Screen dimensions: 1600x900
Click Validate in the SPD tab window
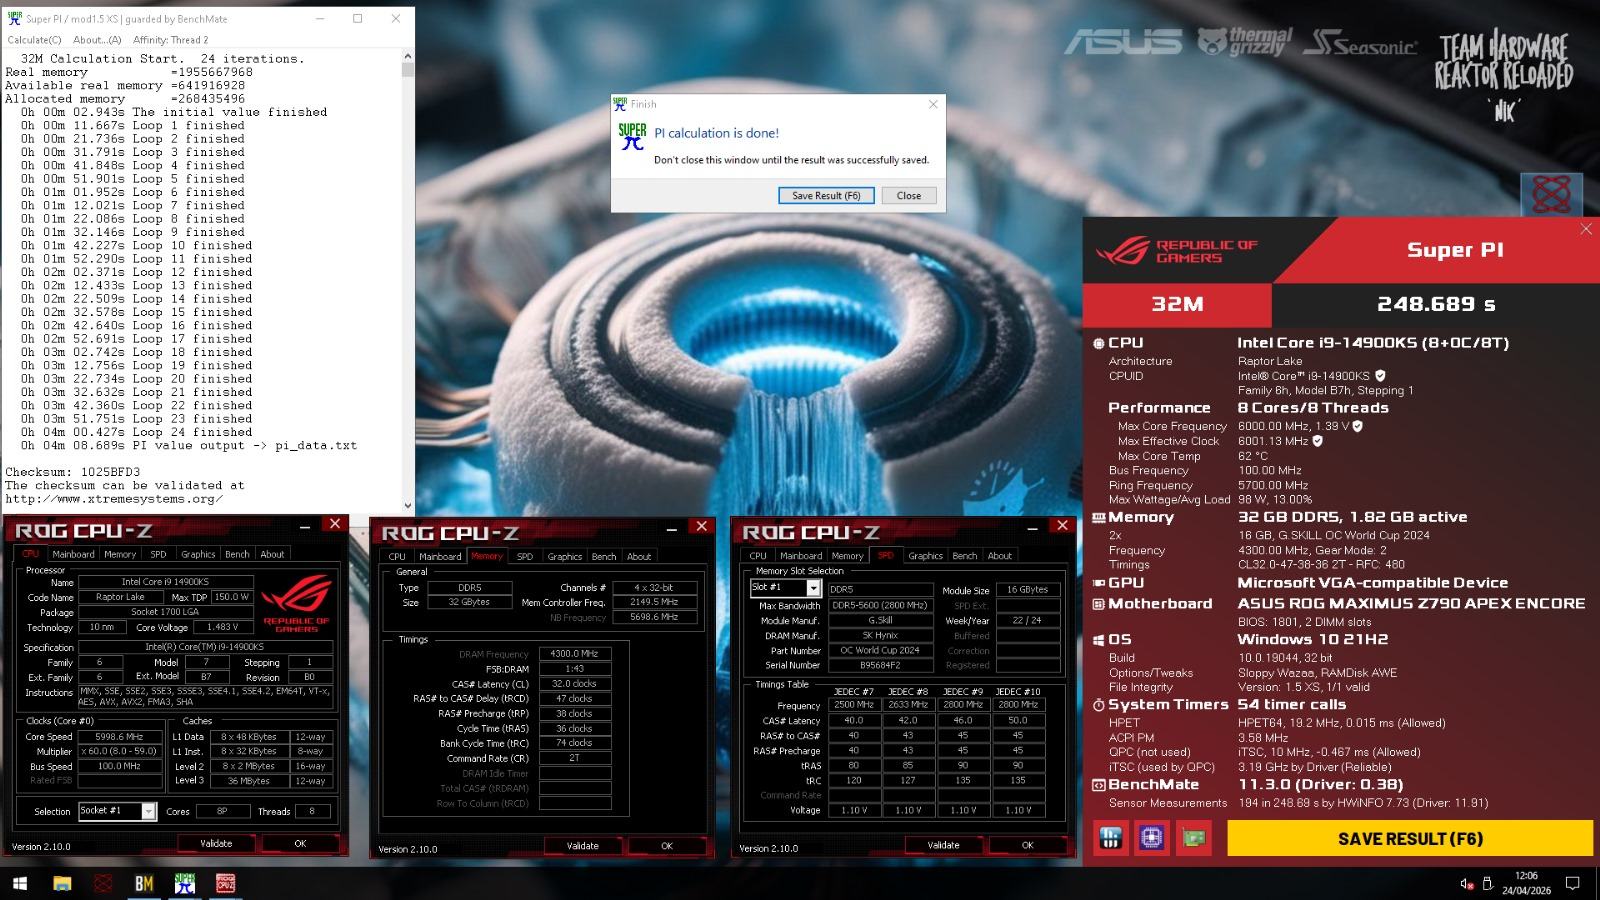pos(944,844)
